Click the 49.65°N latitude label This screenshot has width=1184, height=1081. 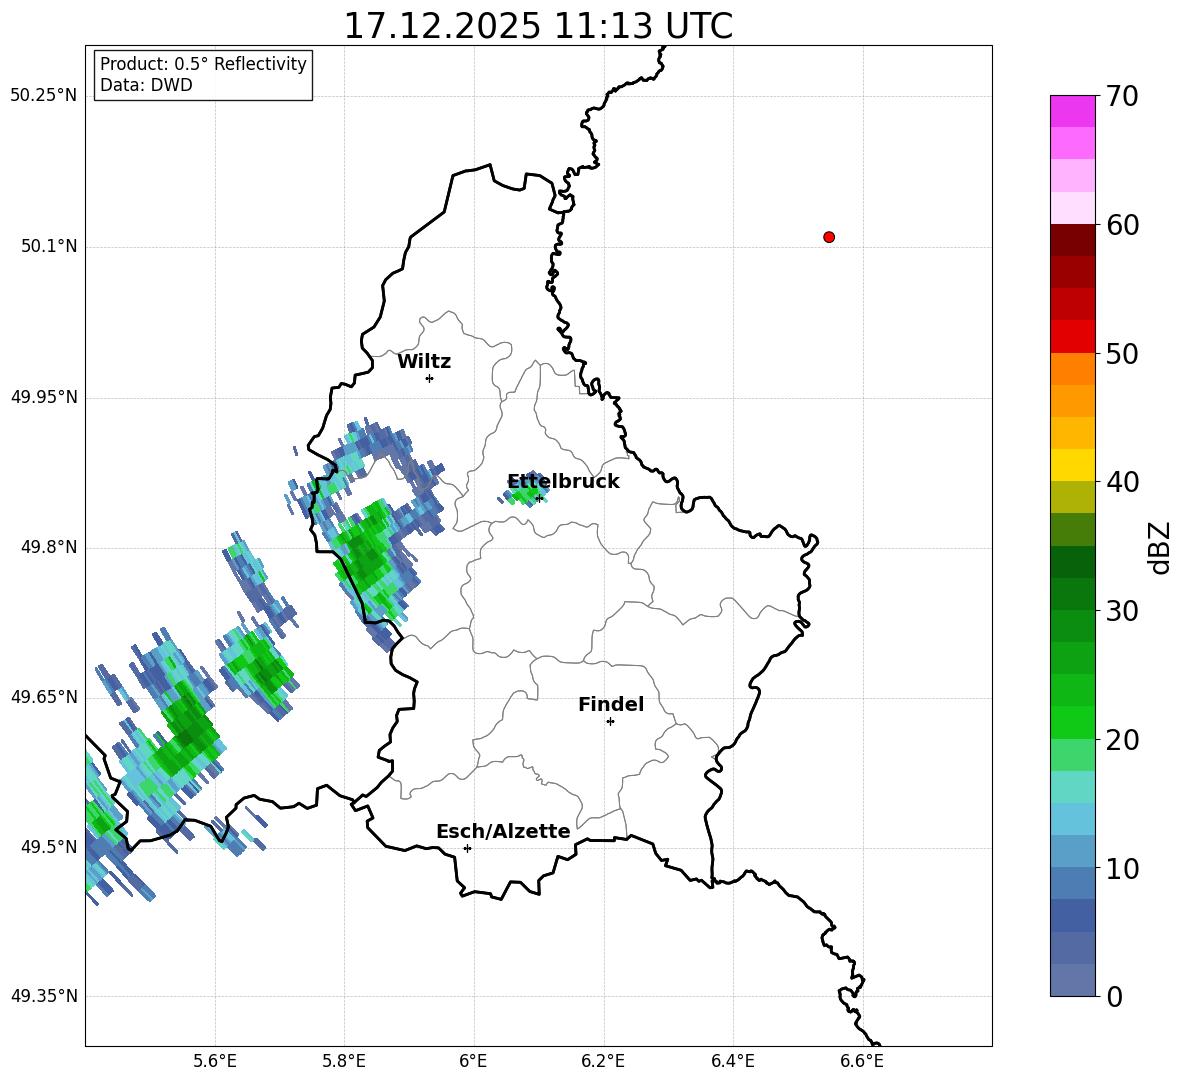[44, 697]
